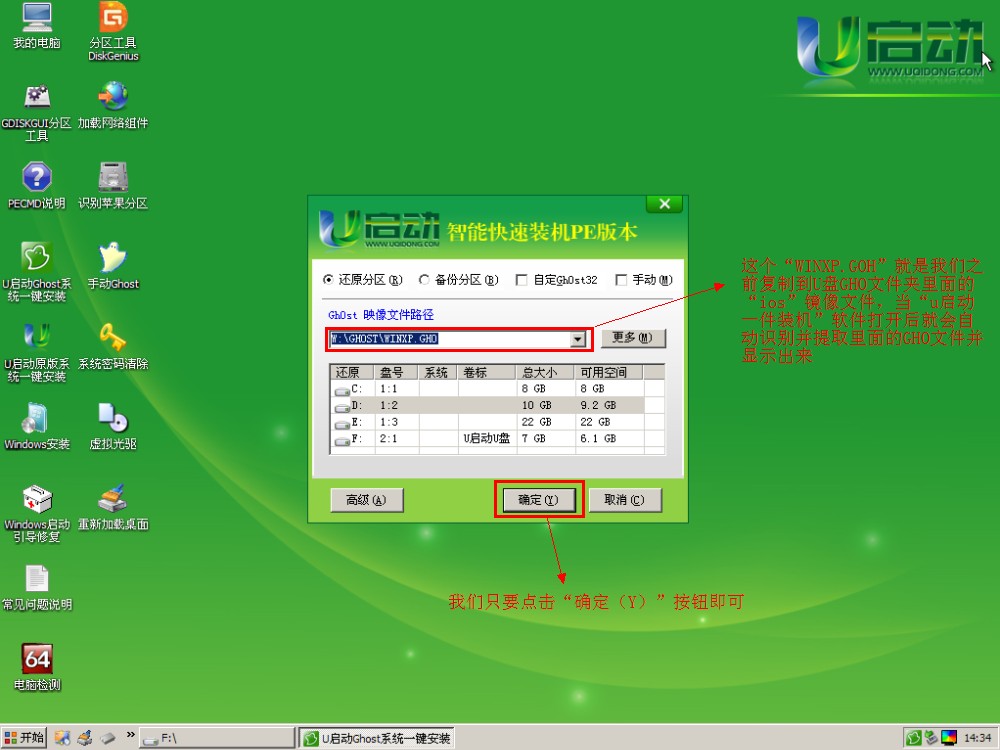Launch U启动原版系统一键安装 icon

click(36, 353)
